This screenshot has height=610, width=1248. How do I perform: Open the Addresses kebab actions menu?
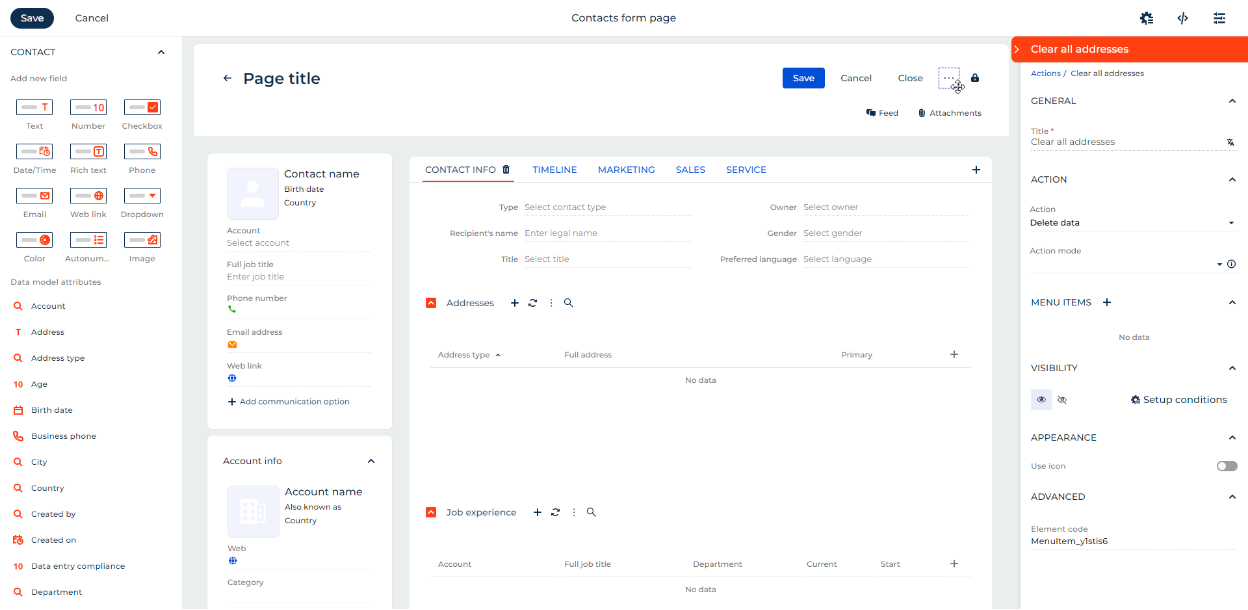550,302
